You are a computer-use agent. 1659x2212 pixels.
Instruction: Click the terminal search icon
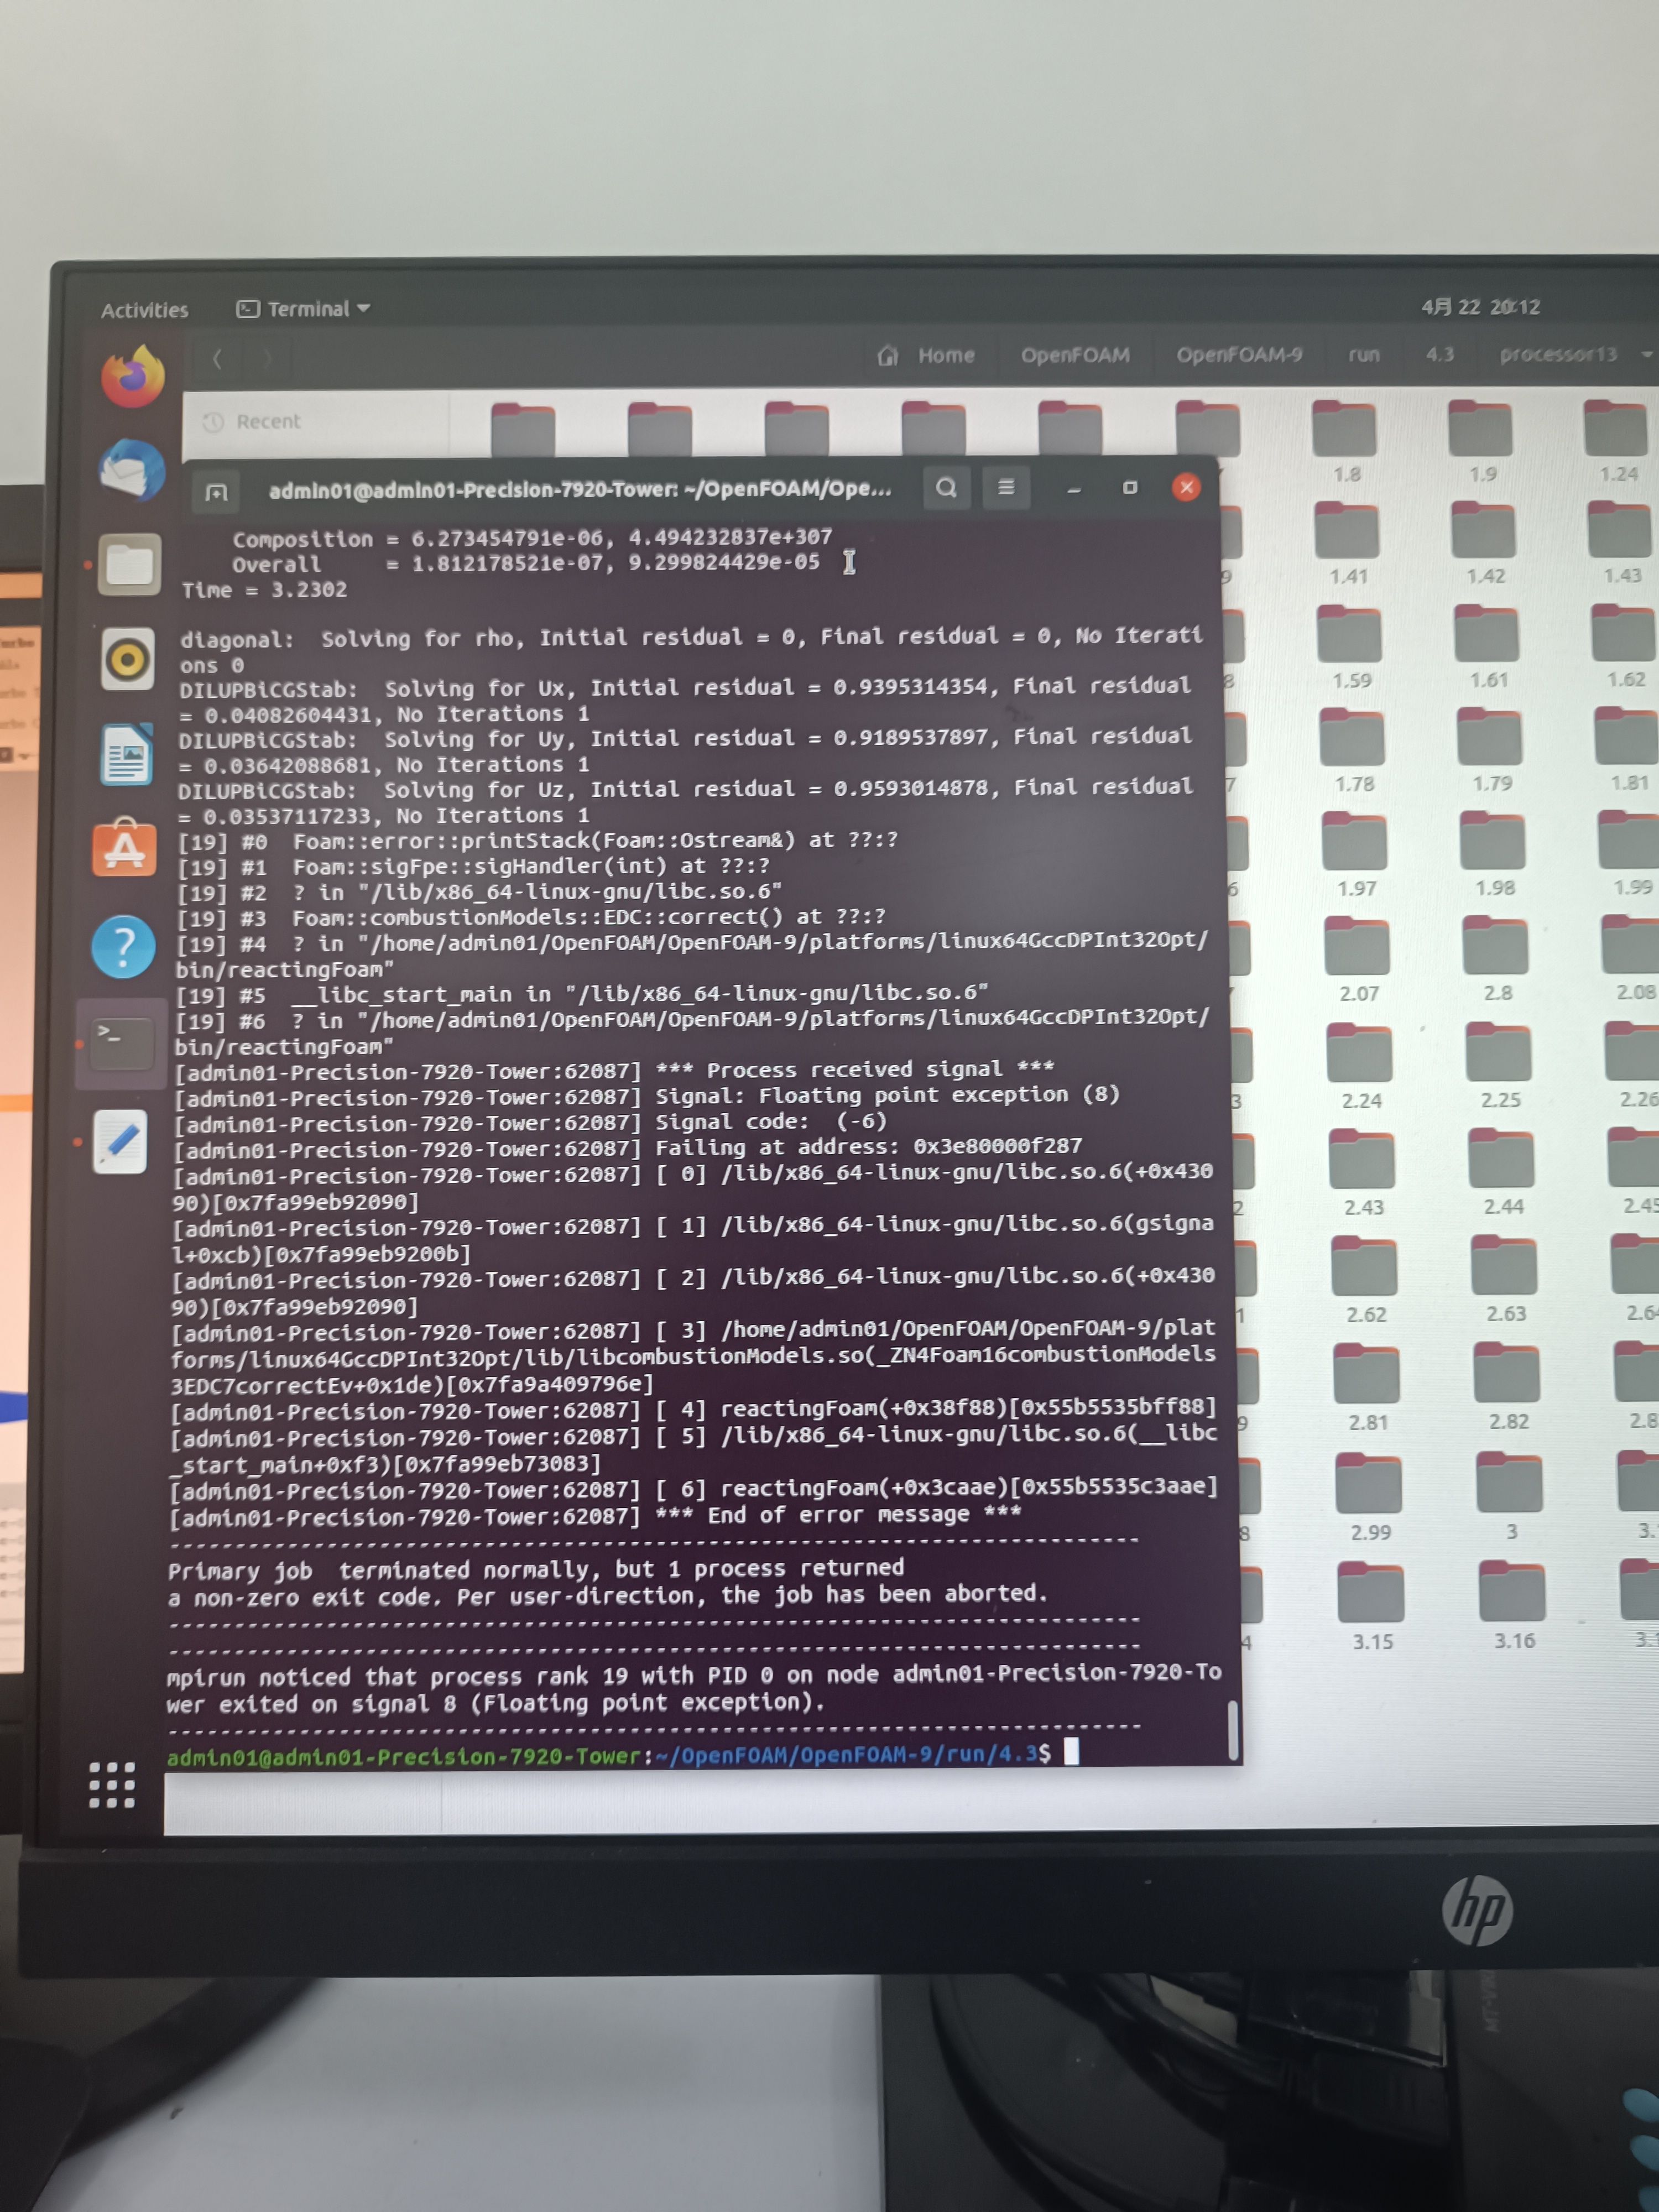click(x=946, y=488)
